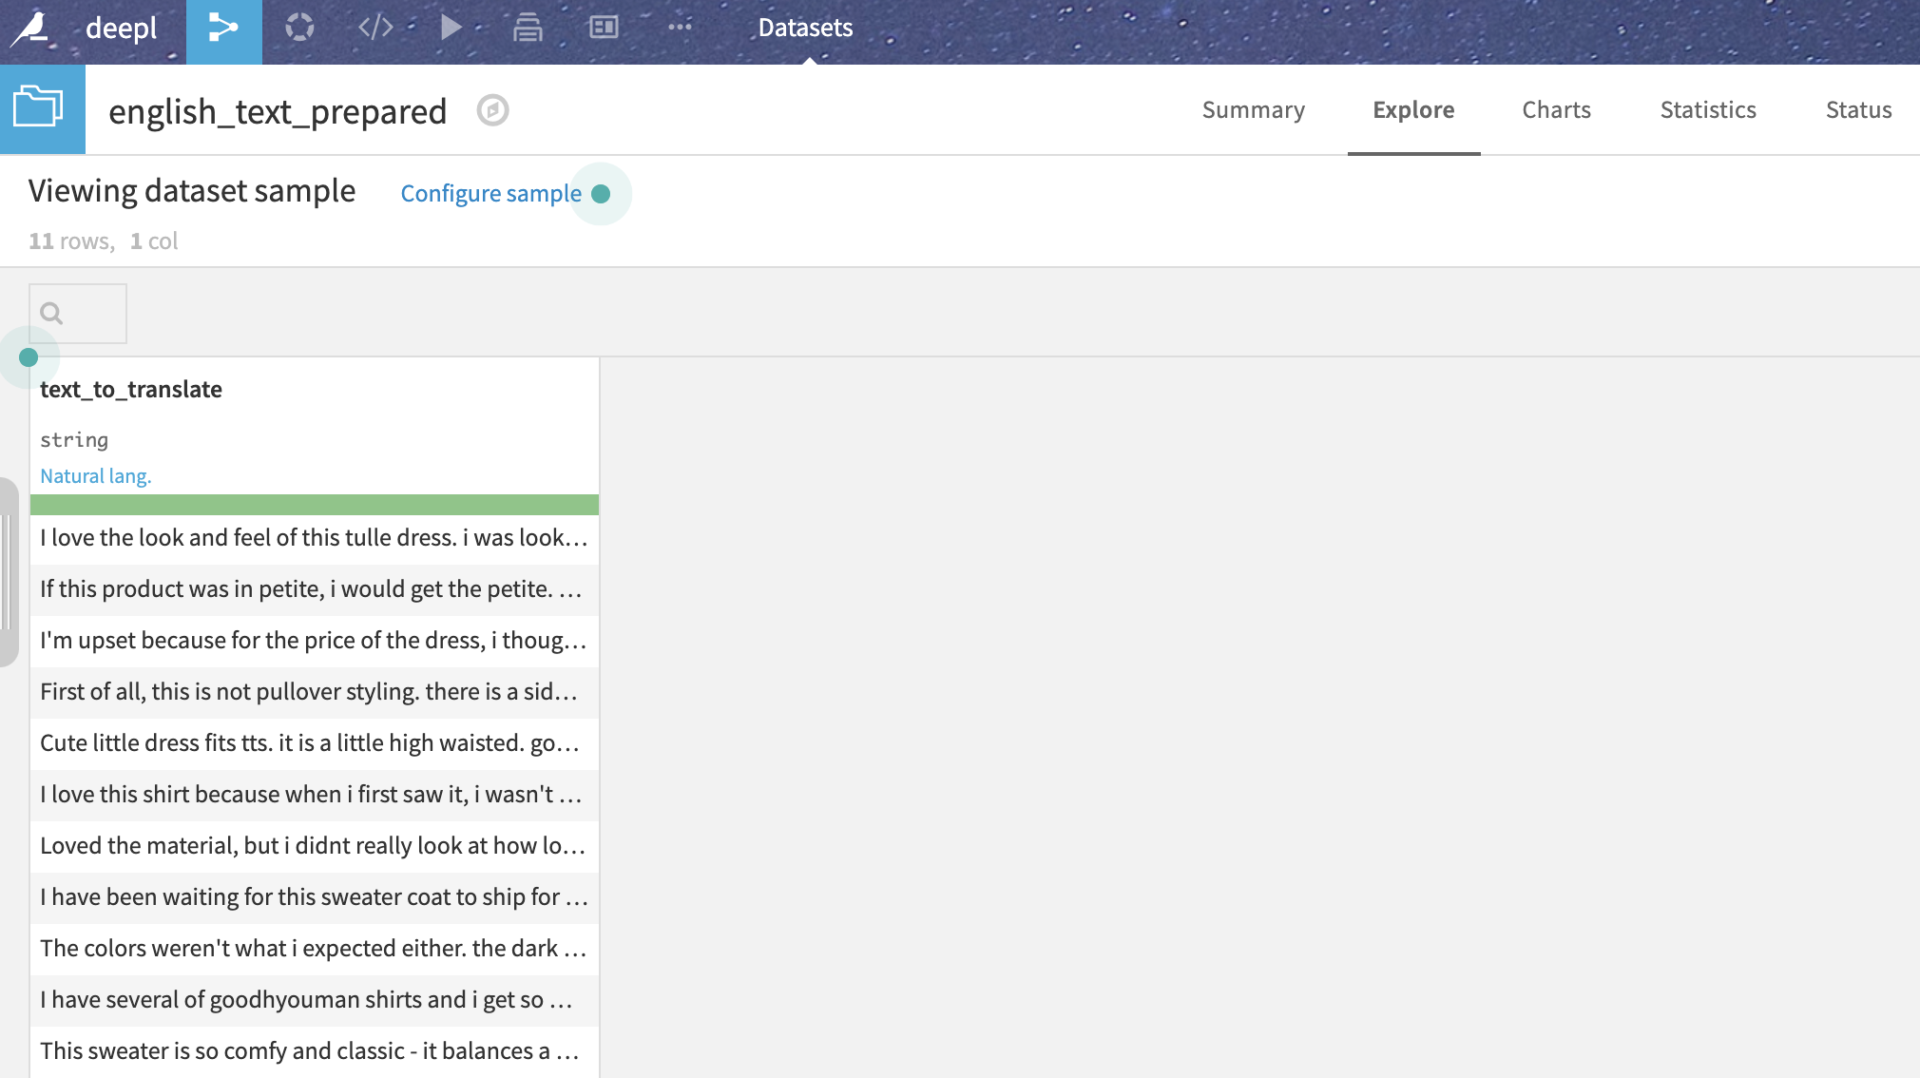Open the wiki panel icon in the top bar
Image resolution: width=1920 pixels, height=1078 pixels.
tap(603, 28)
